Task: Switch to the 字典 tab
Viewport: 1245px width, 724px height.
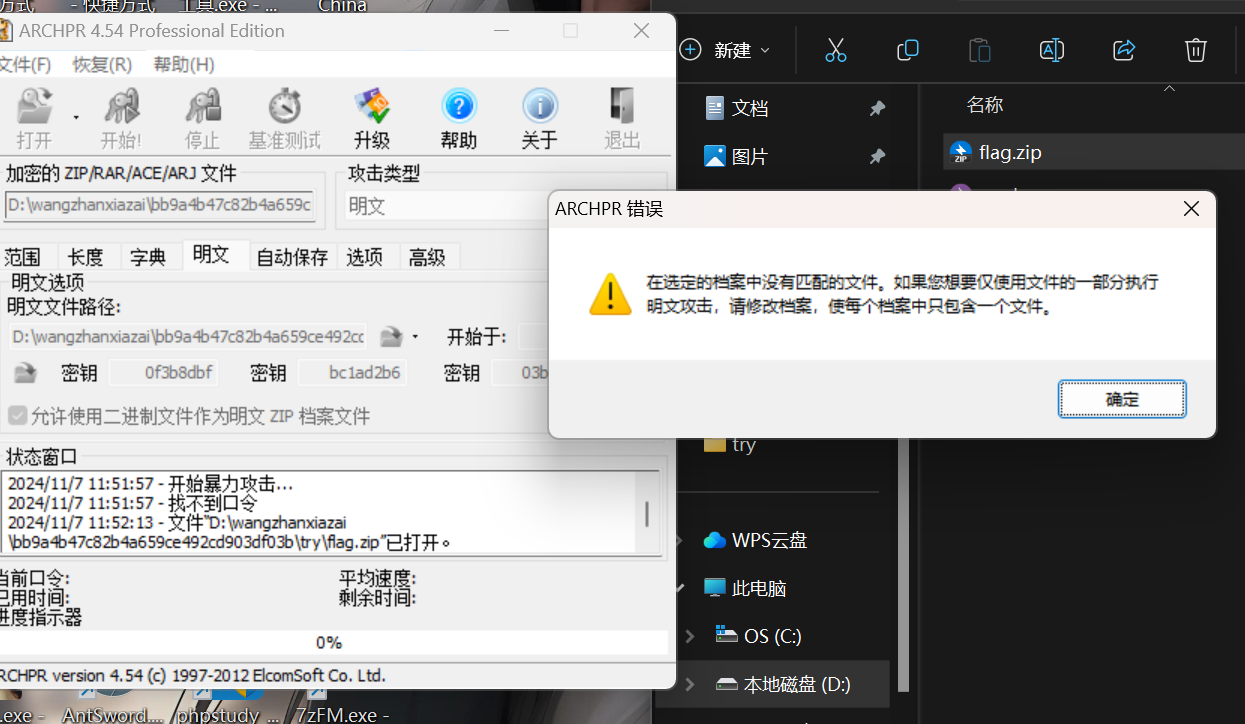Action: (x=148, y=257)
